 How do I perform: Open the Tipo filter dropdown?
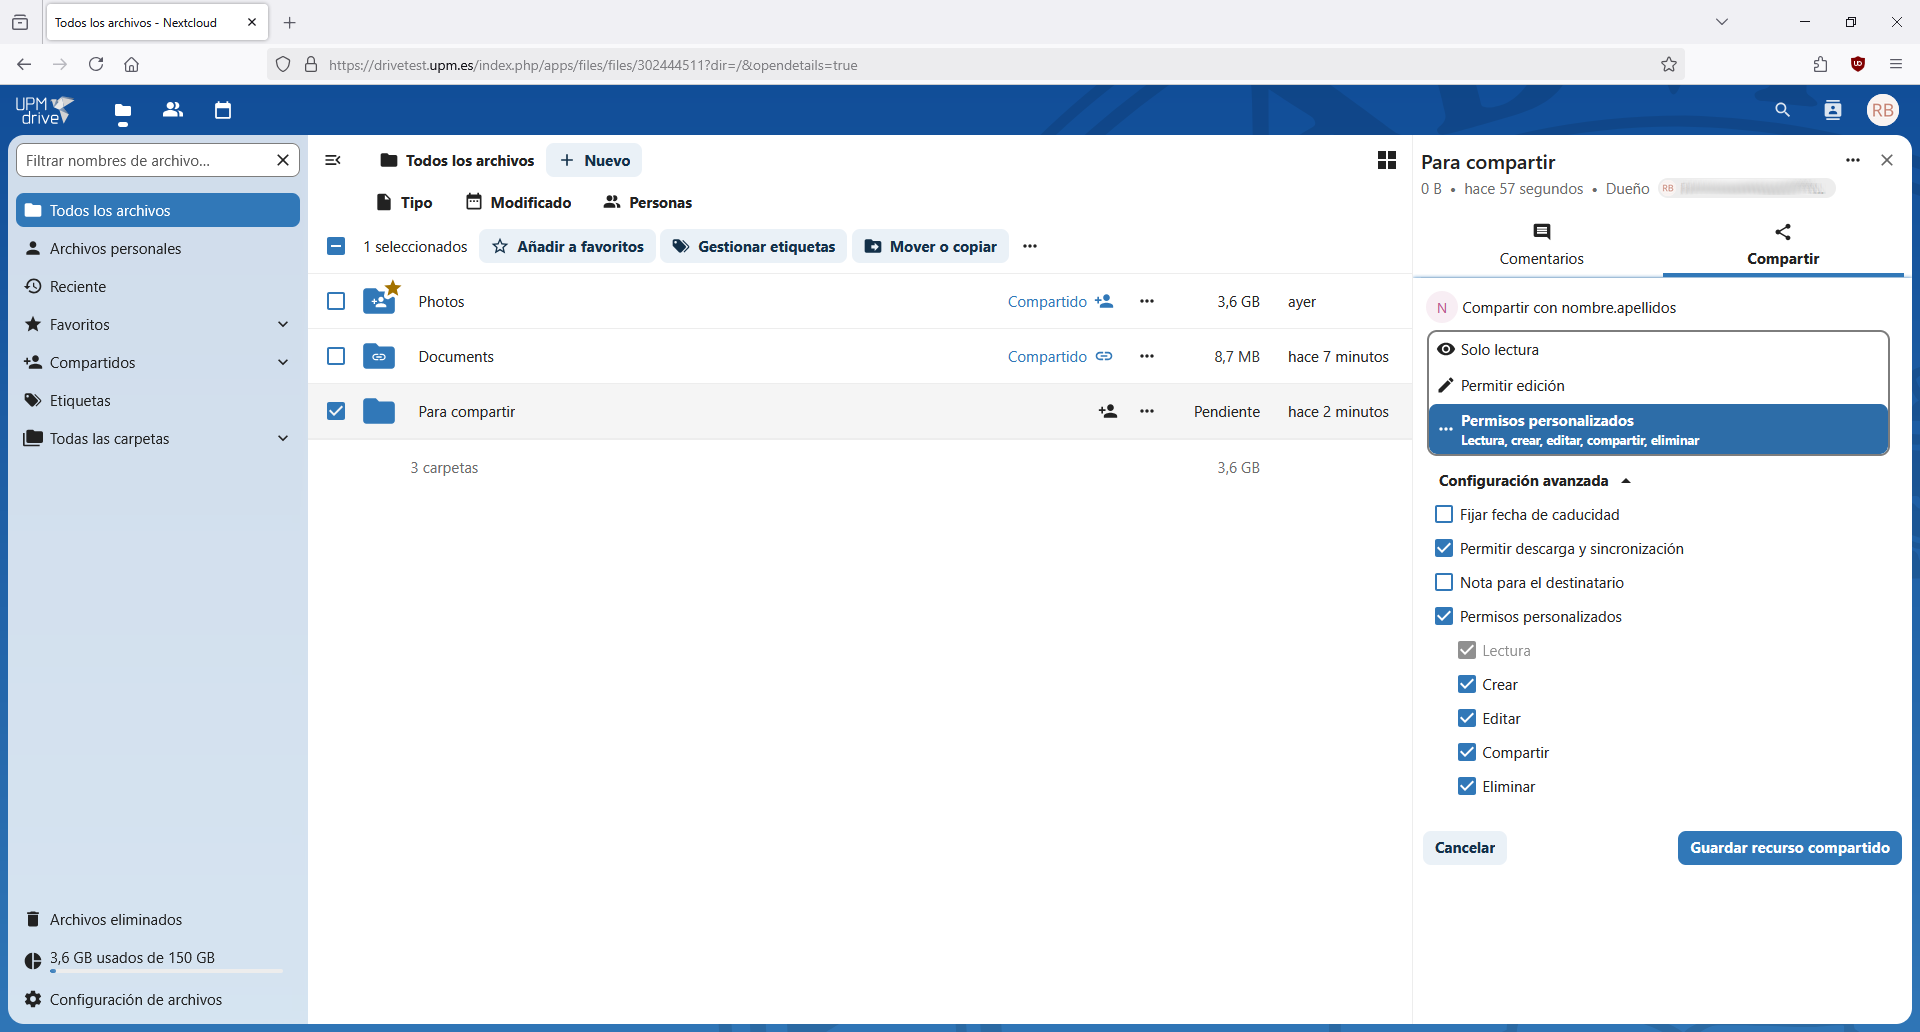click(404, 202)
